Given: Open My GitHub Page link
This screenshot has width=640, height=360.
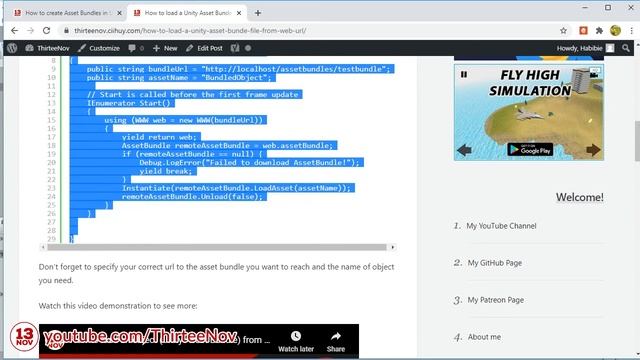Looking at the screenshot, I should click(x=495, y=263).
